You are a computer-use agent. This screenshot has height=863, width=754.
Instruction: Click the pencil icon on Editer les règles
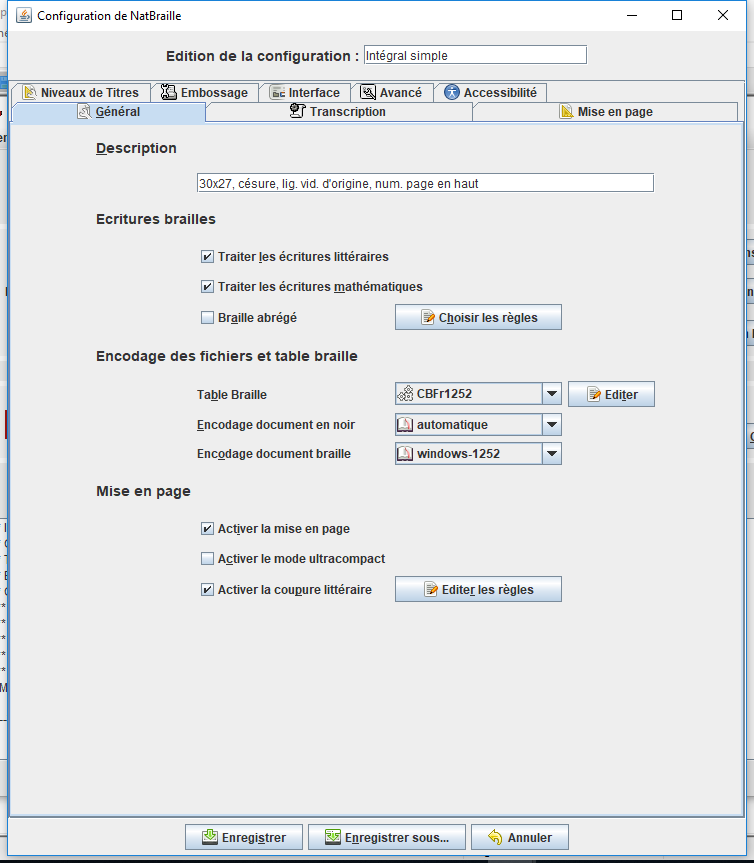(x=431, y=589)
